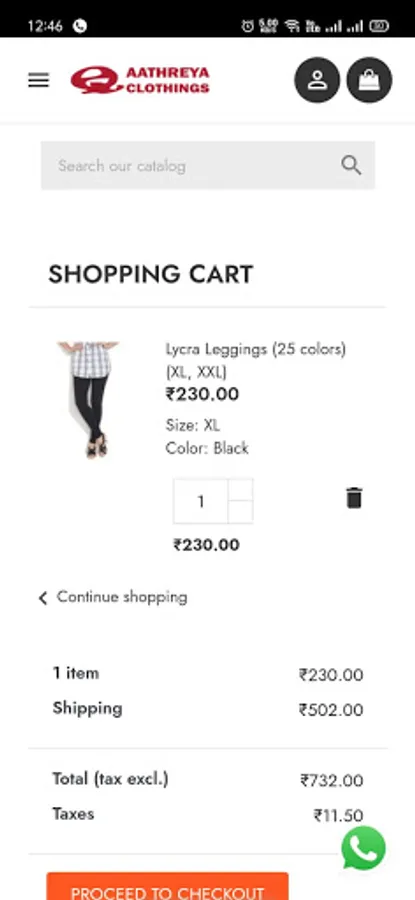Tap the alarm icon in status bar
This screenshot has height=900, width=415.
coord(247,26)
